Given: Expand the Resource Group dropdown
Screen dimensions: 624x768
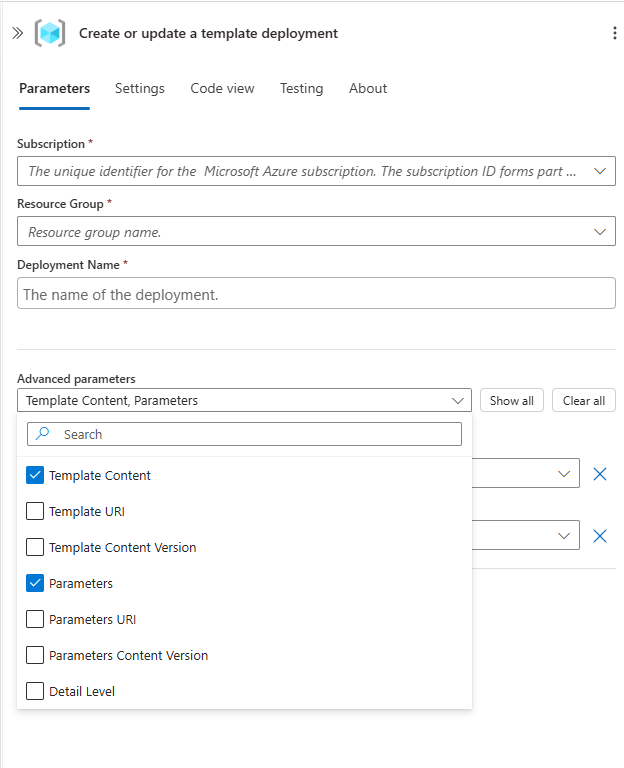Looking at the screenshot, I should tap(316, 231).
